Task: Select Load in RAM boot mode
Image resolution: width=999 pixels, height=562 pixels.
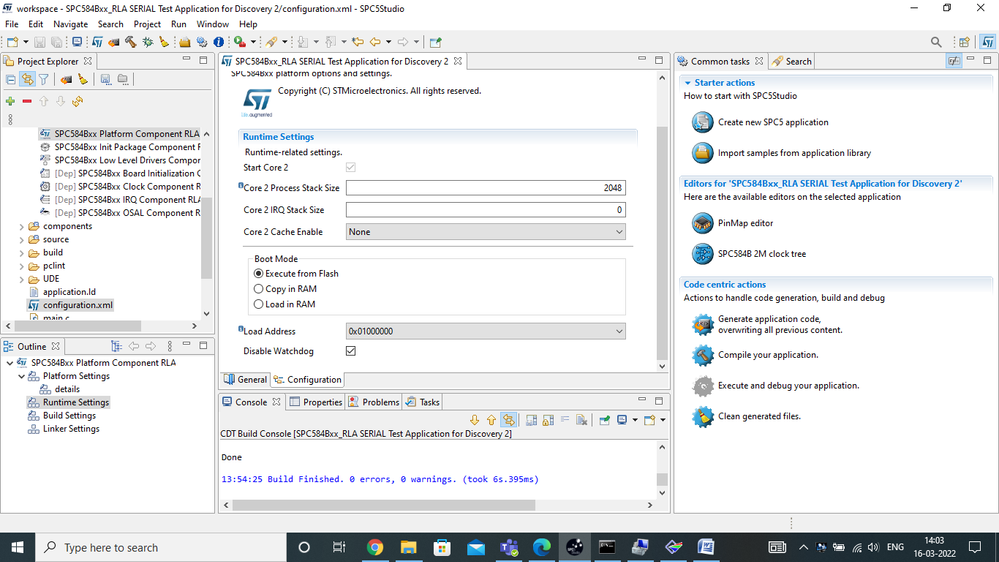Action: point(258,304)
